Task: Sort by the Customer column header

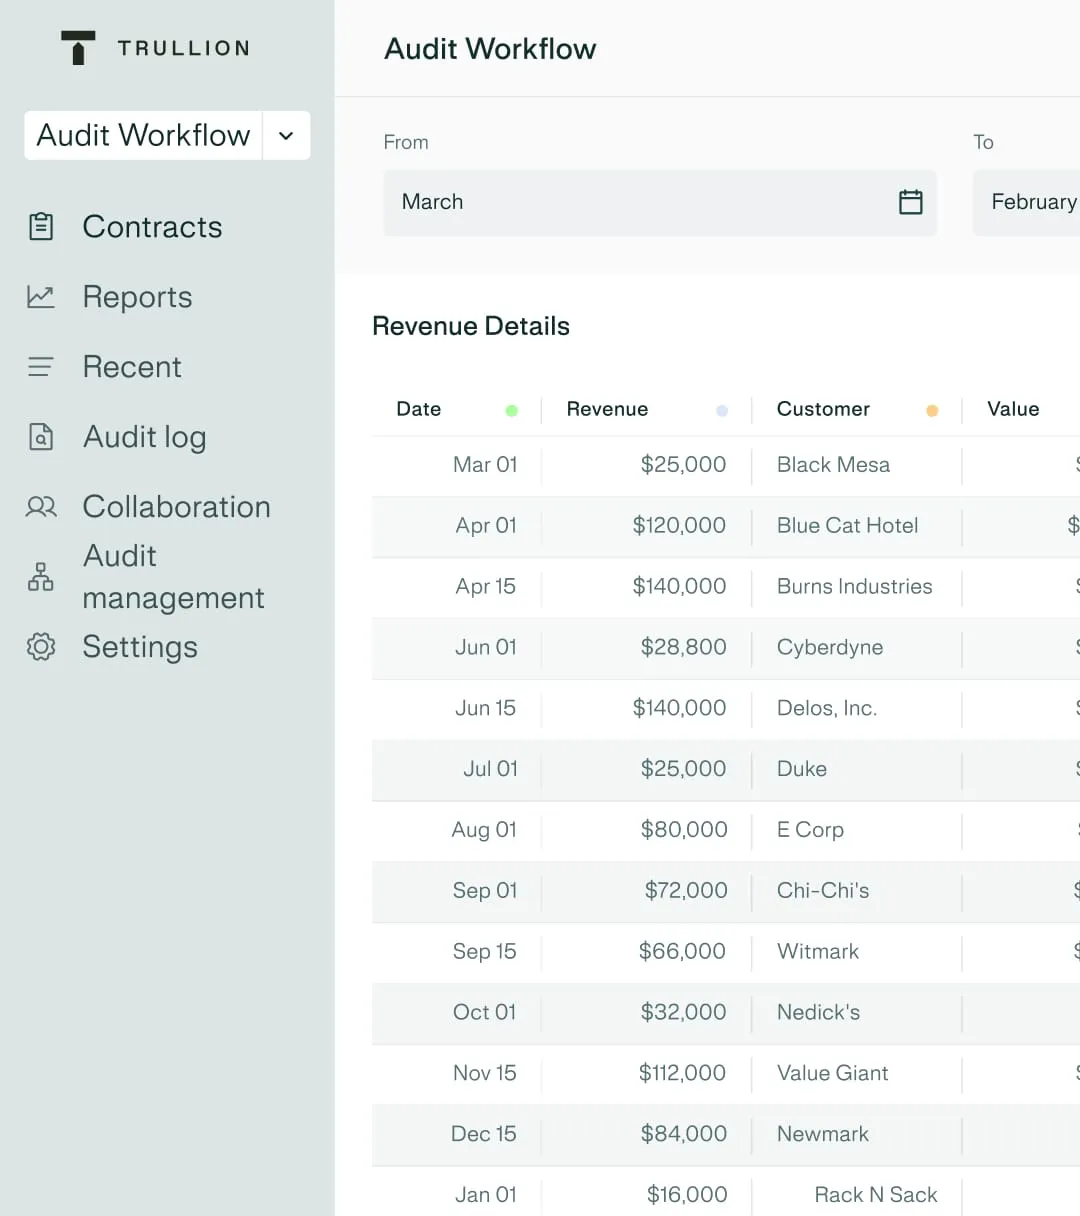Action: tap(823, 409)
